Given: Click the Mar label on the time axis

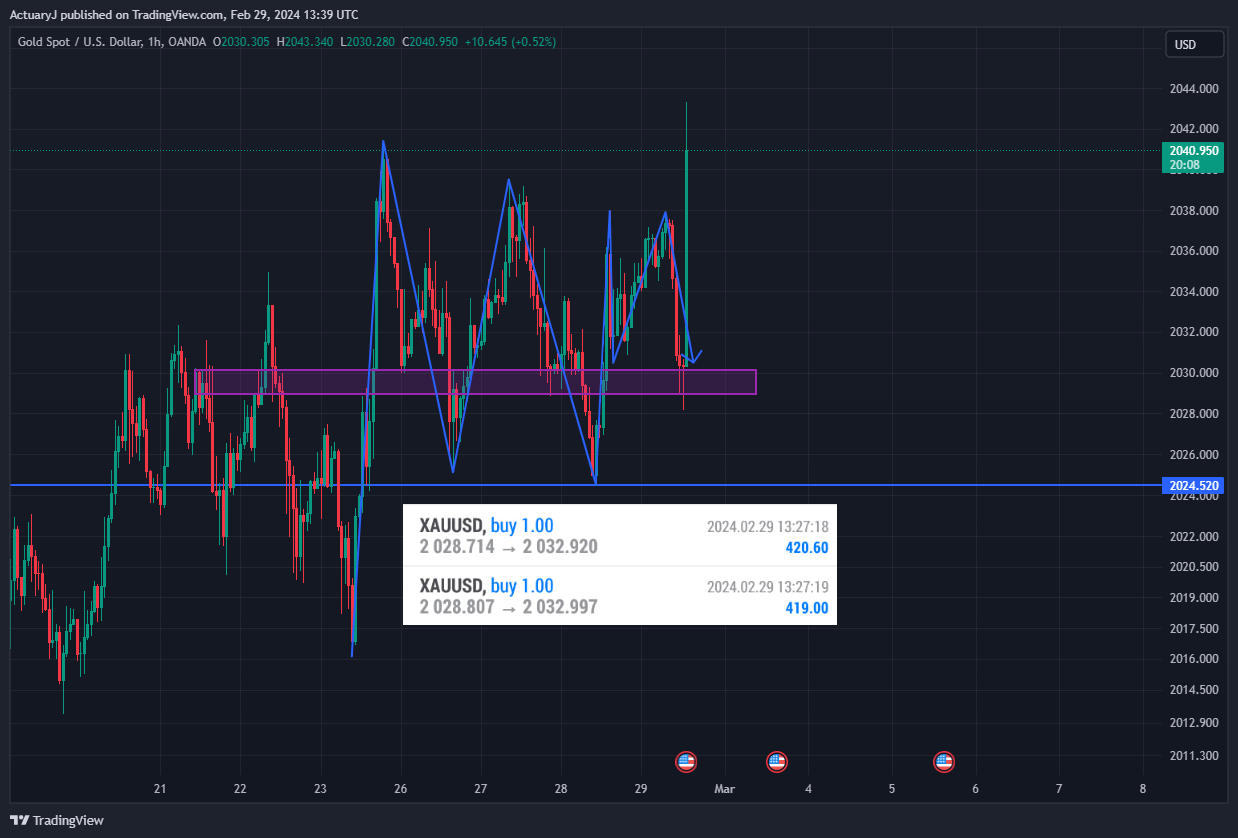Looking at the screenshot, I should point(725,789).
